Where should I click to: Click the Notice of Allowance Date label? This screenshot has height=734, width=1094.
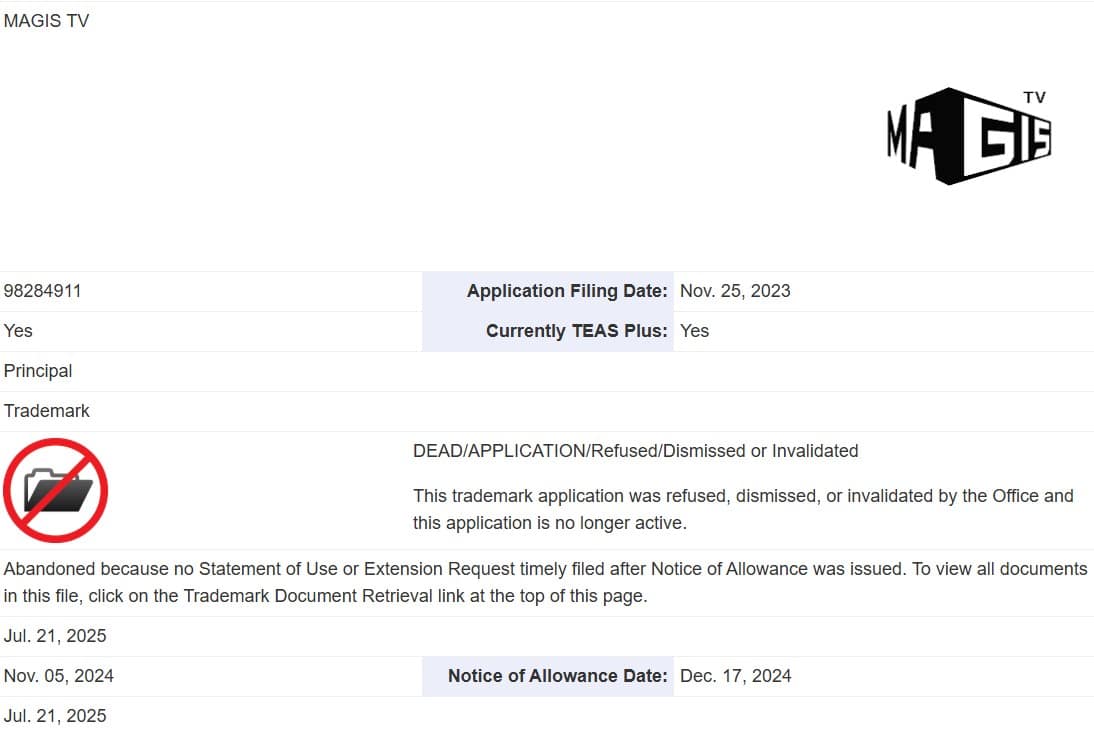[x=557, y=676]
